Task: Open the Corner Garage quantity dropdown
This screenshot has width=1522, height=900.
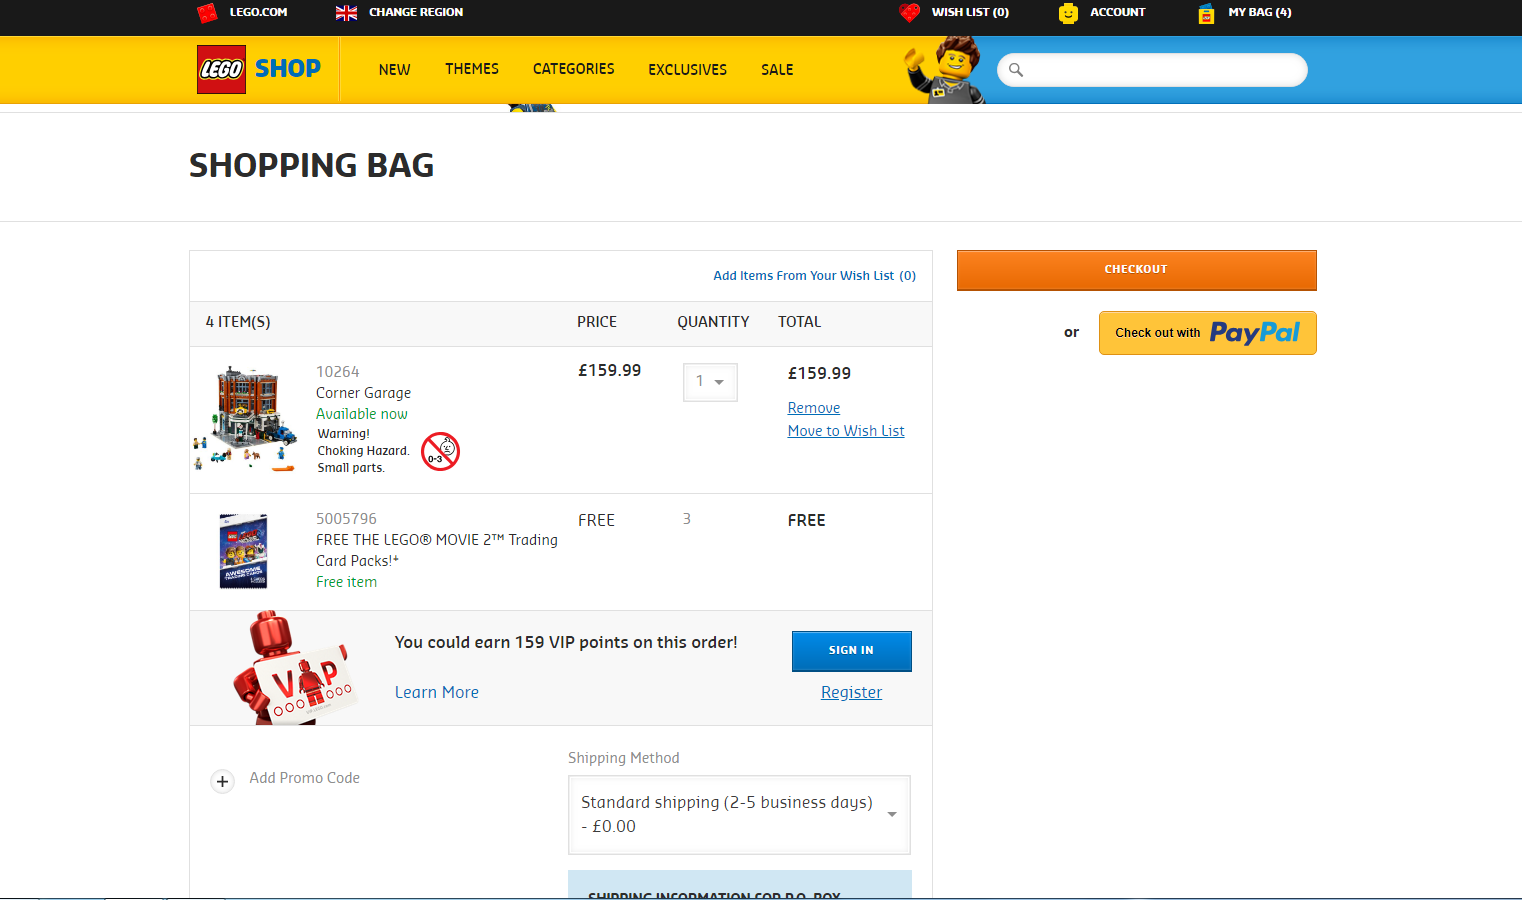Action: (710, 382)
